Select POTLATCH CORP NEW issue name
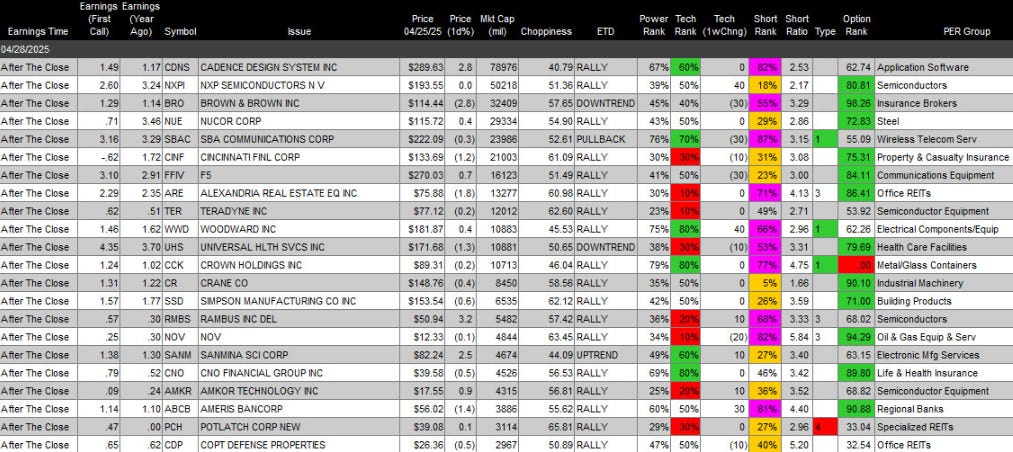The width and height of the screenshot is (1013, 452). pos(249,427)
